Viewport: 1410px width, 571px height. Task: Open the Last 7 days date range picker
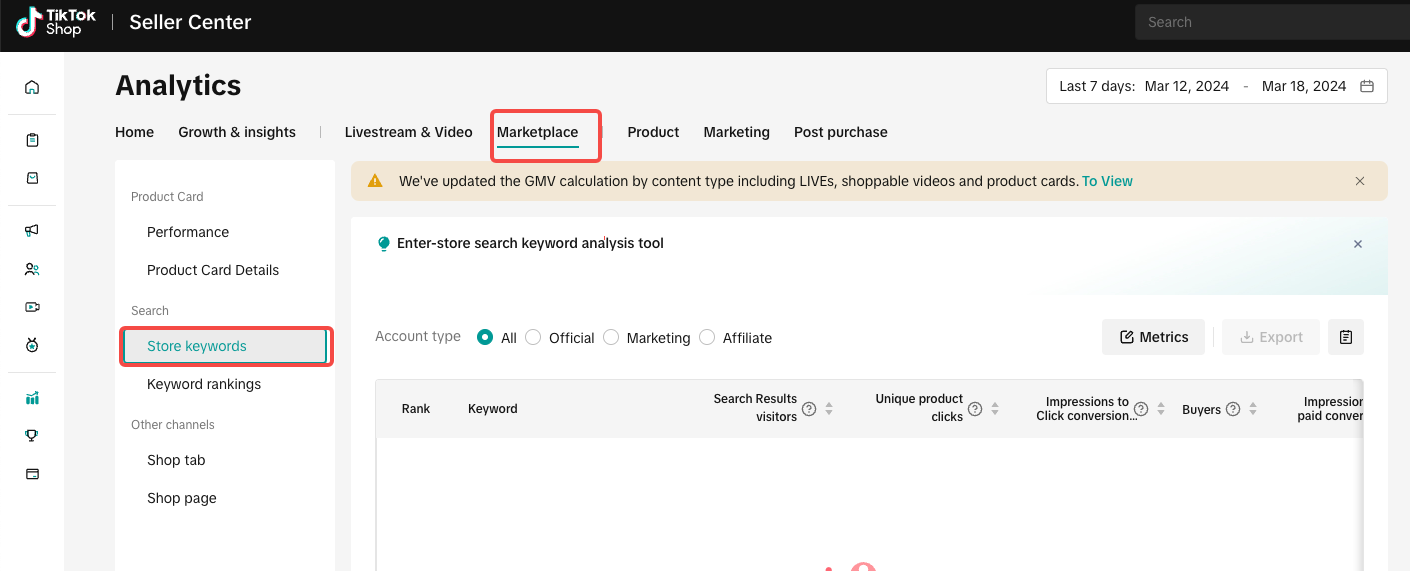tap(1216, 86)
